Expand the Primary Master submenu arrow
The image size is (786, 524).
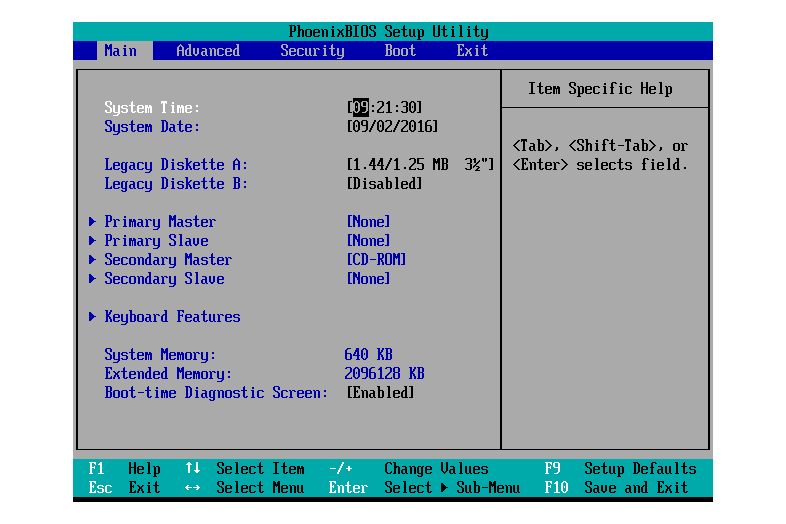click(x=92, y=222)
